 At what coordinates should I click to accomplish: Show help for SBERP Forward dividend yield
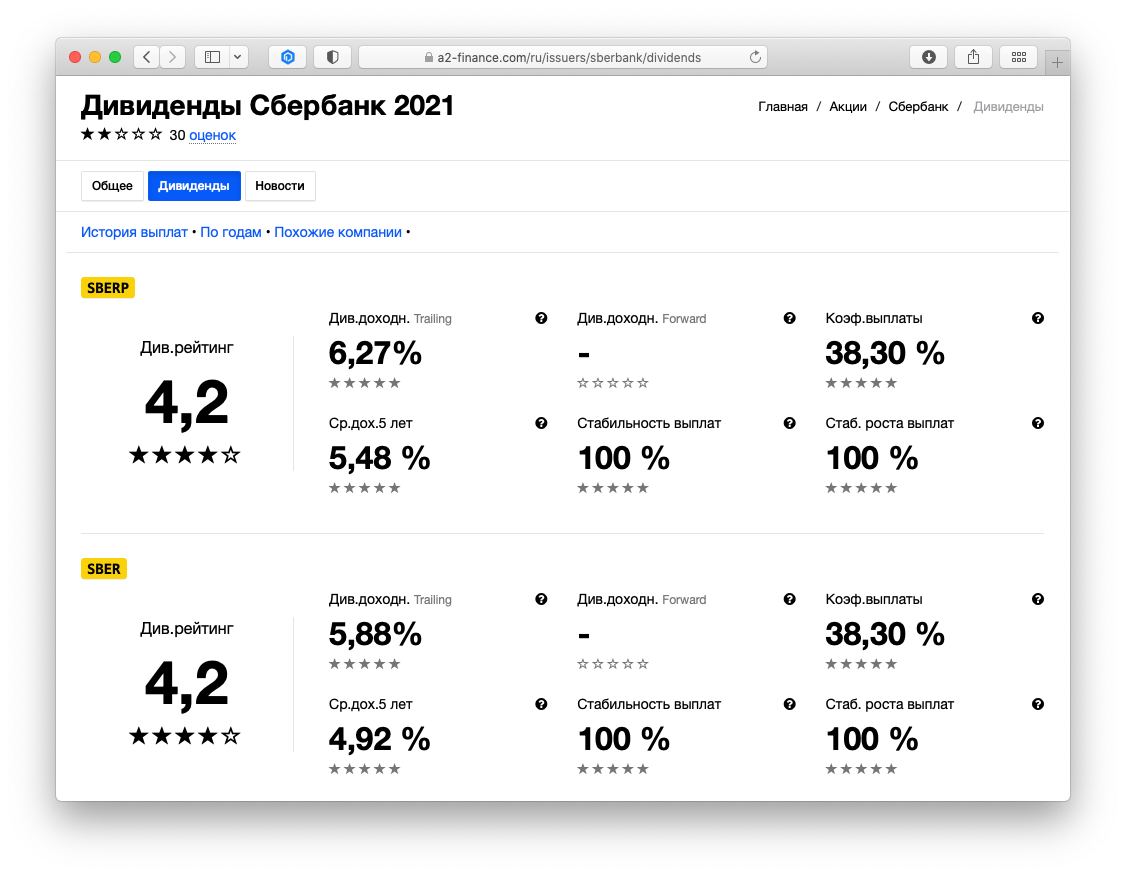pos(790,318)
